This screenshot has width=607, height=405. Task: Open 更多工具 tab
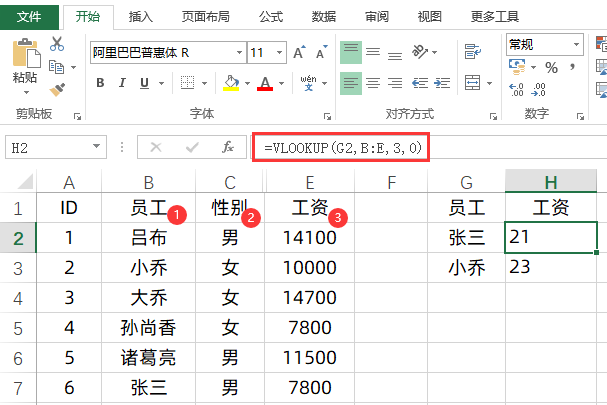click(x=494, y=17)
